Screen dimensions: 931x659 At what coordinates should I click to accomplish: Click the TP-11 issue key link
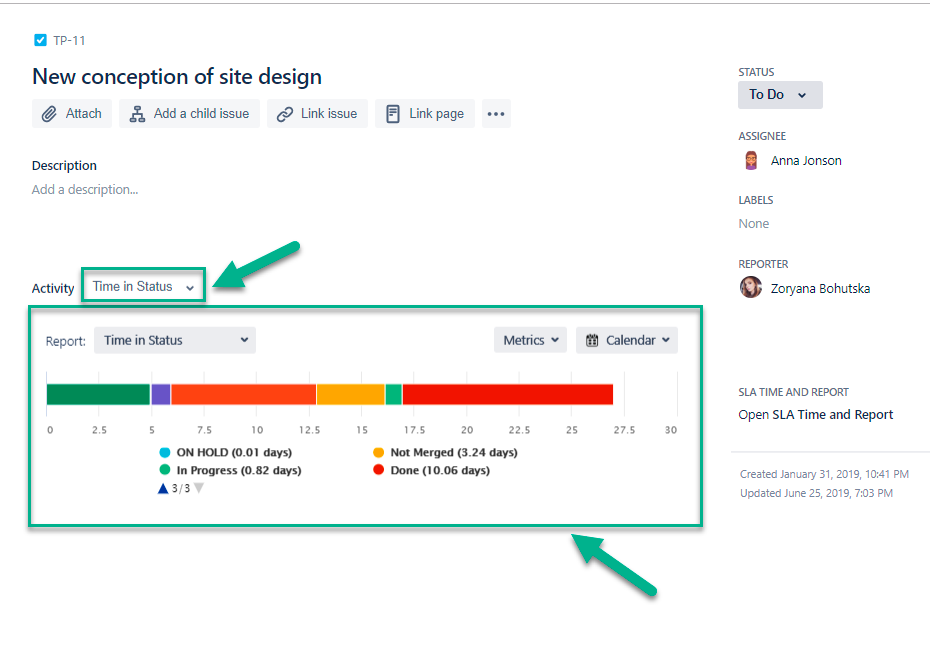(x=69, y=40)
